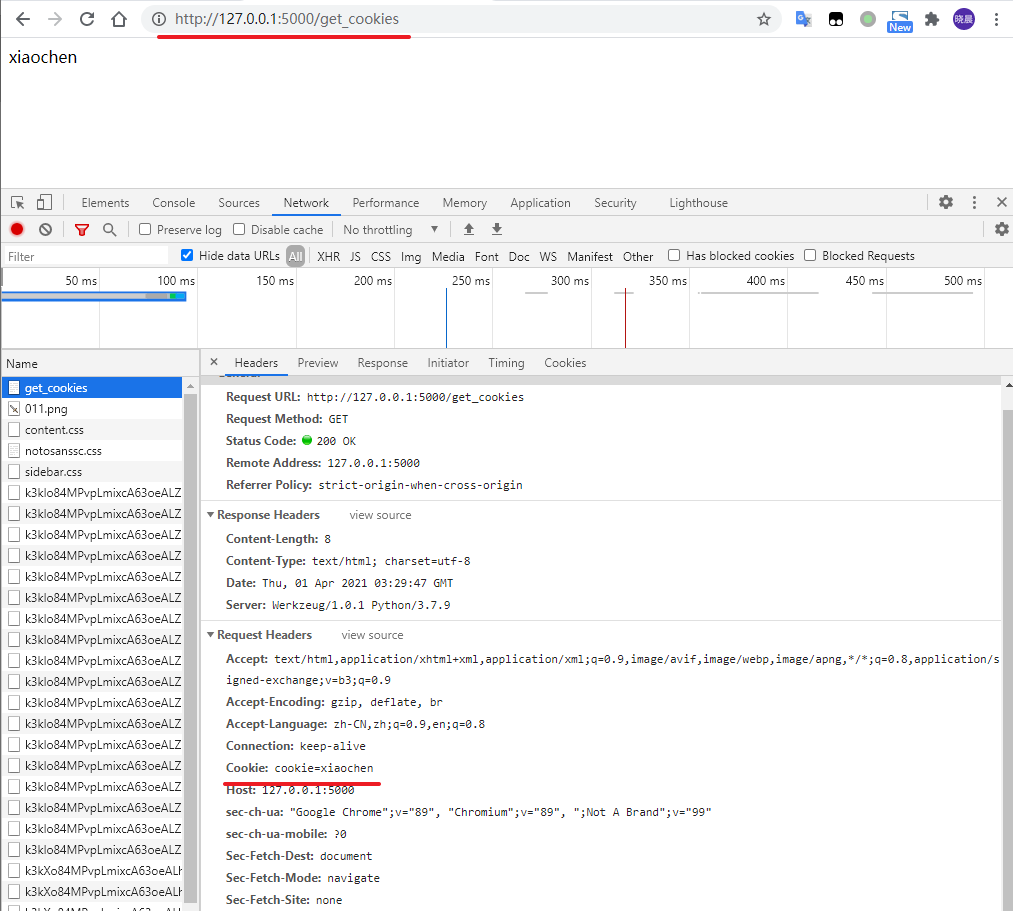Open the Application tab
The image size is (1013, 911).
pyautogui.click(x=541, y=203)
